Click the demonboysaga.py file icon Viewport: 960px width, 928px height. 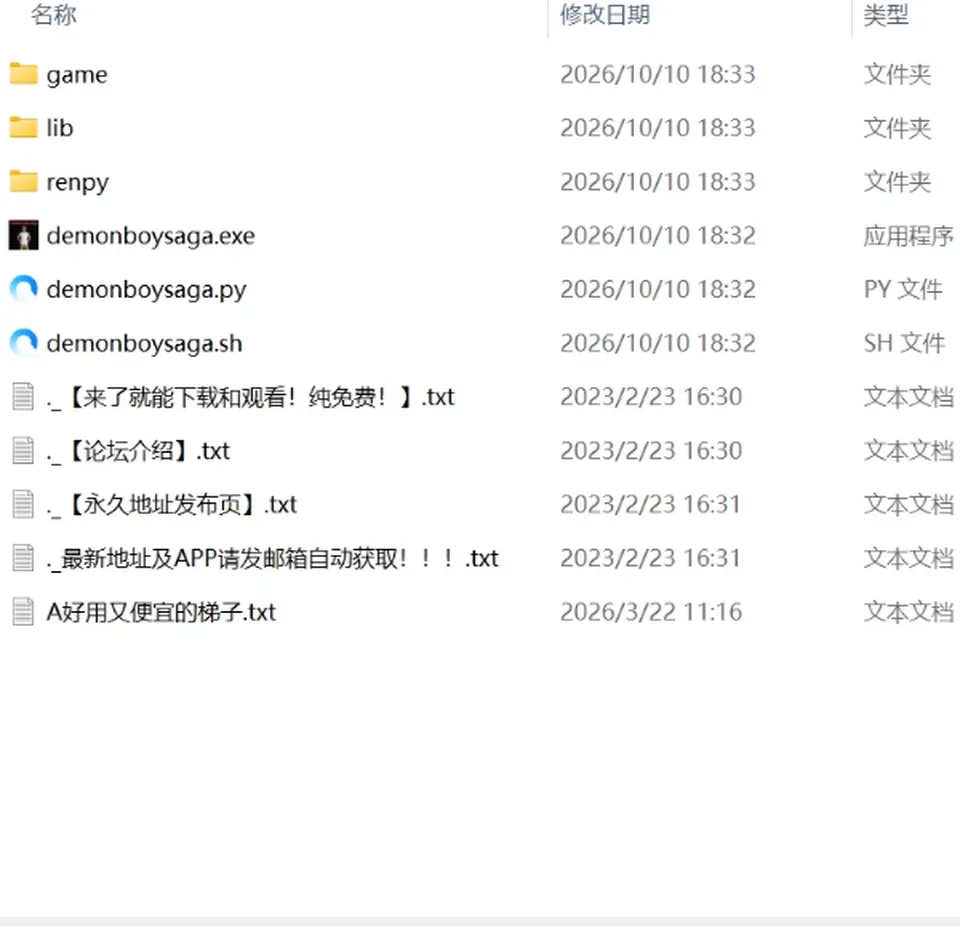(x=23, y=289)
